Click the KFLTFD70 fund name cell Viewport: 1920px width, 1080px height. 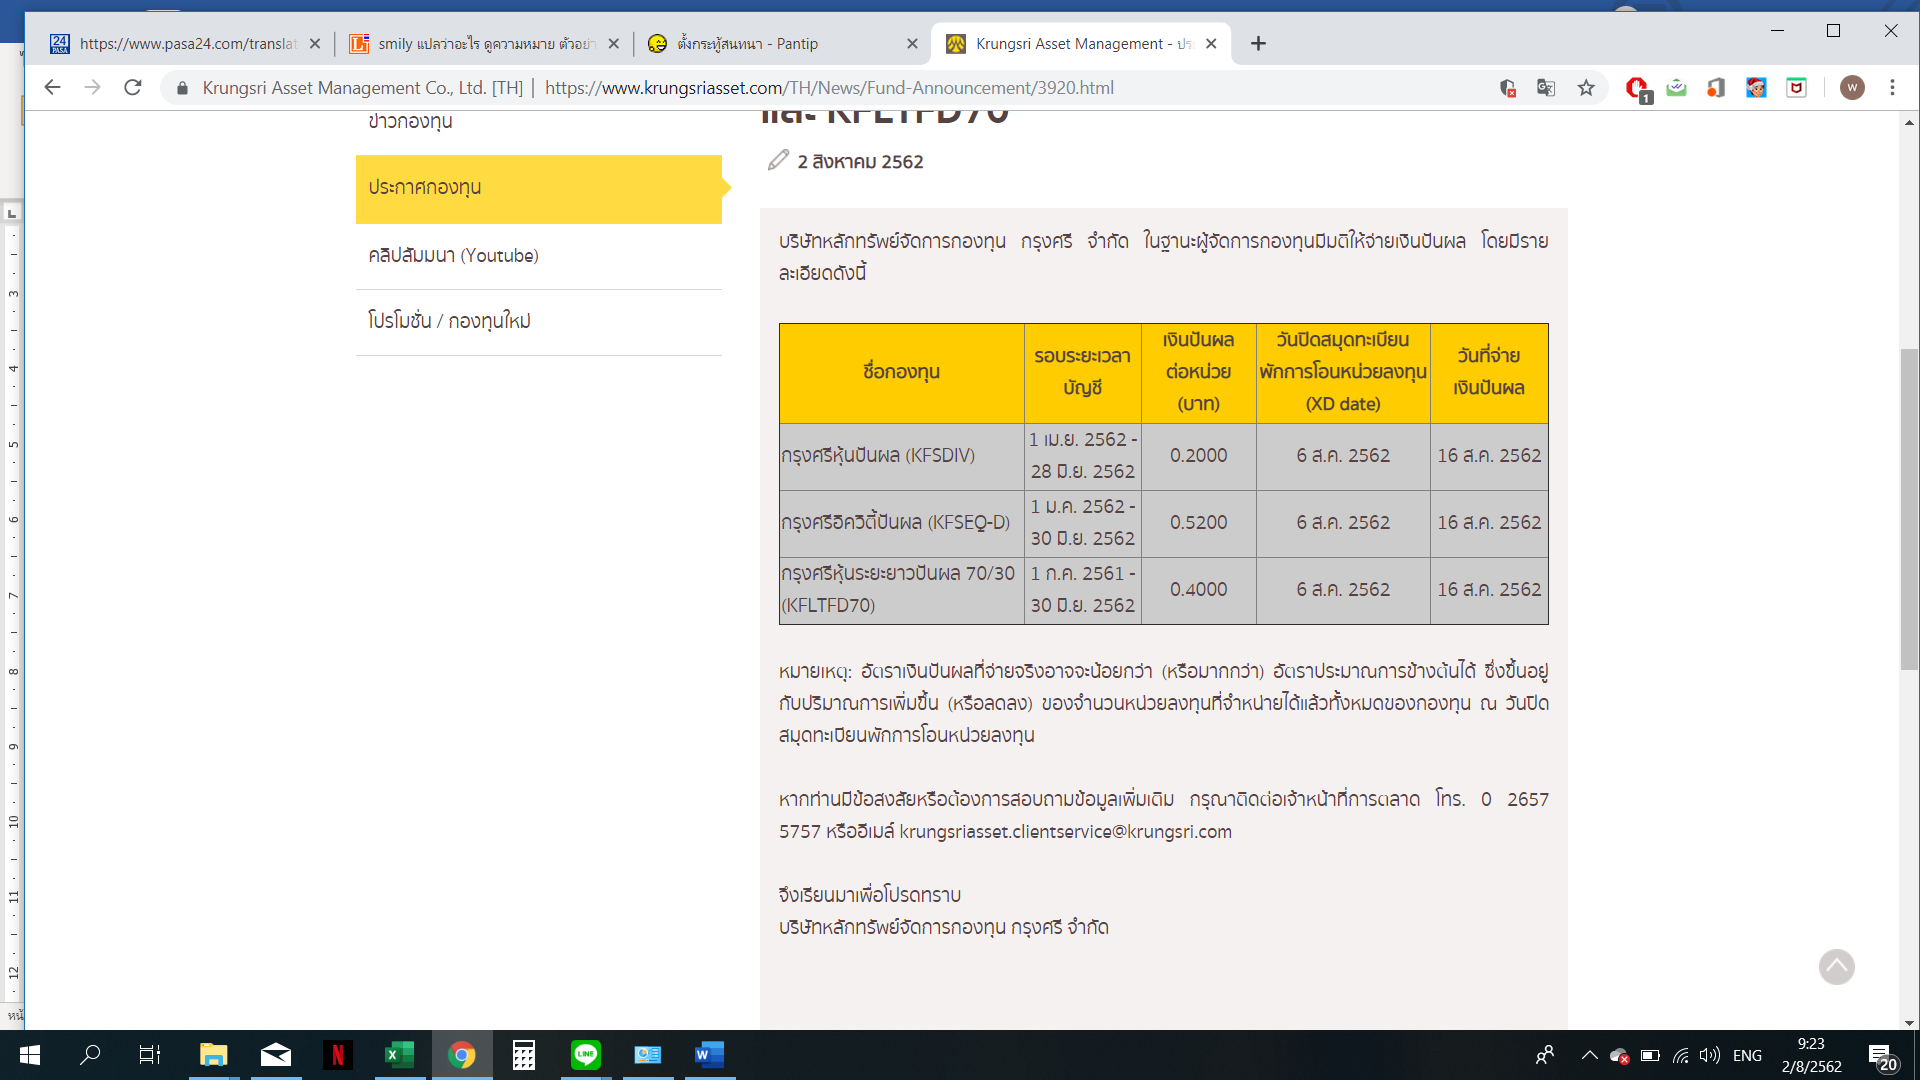tap(901, 590)
